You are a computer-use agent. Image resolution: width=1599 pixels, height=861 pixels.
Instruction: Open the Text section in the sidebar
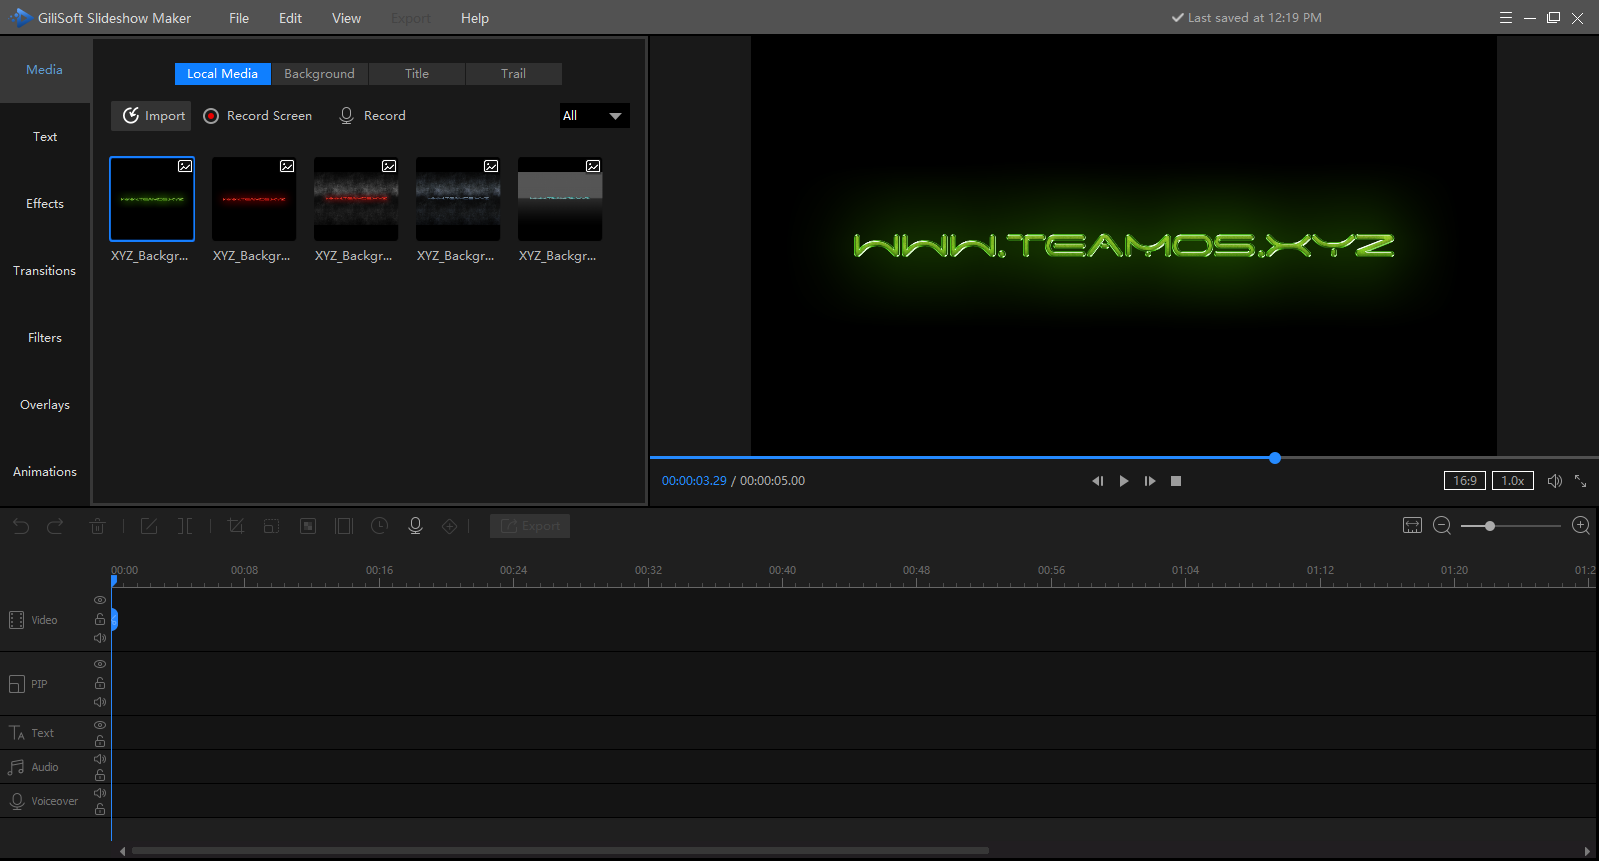tap(45, 137)
